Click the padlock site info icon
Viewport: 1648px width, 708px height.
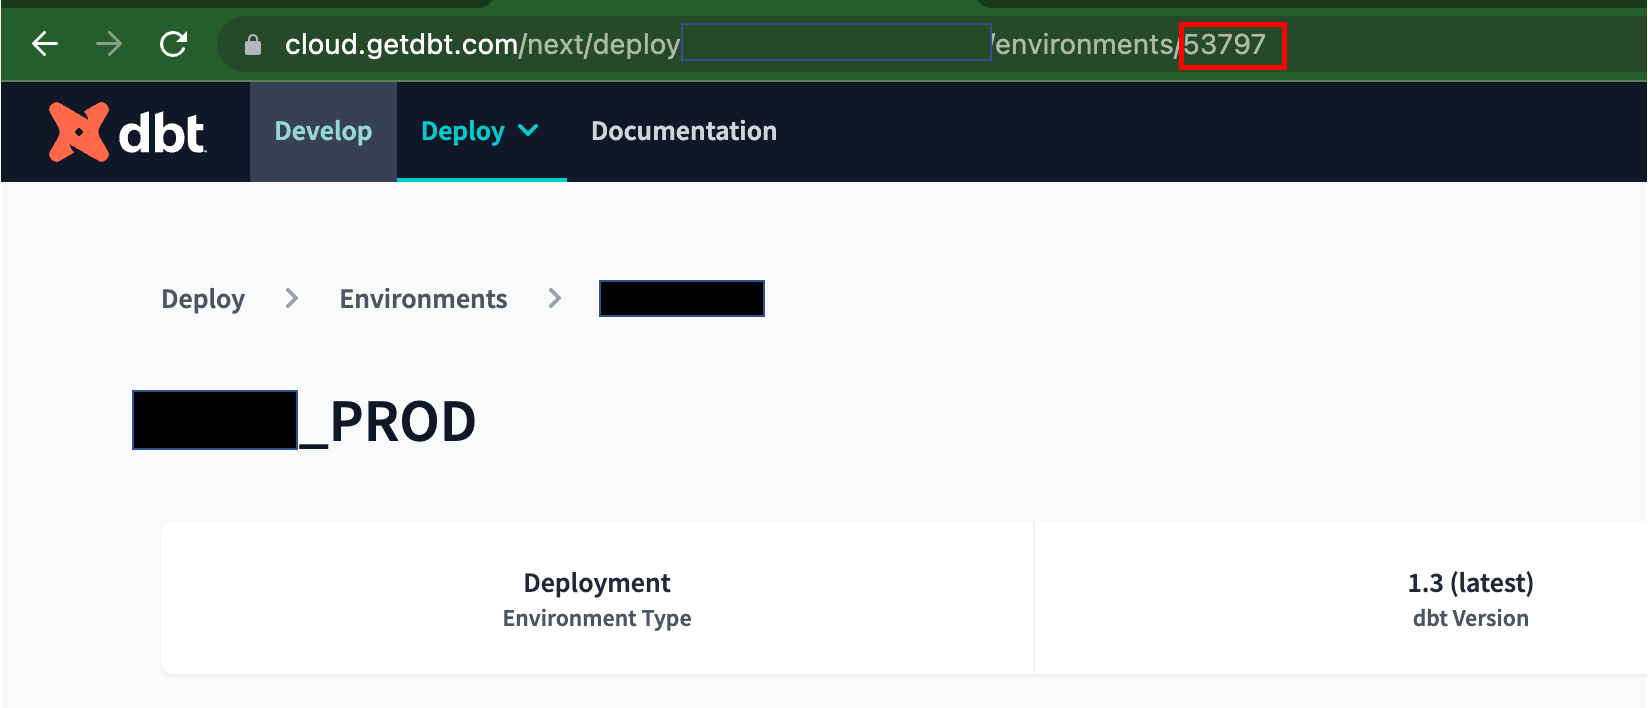point(253,45)
